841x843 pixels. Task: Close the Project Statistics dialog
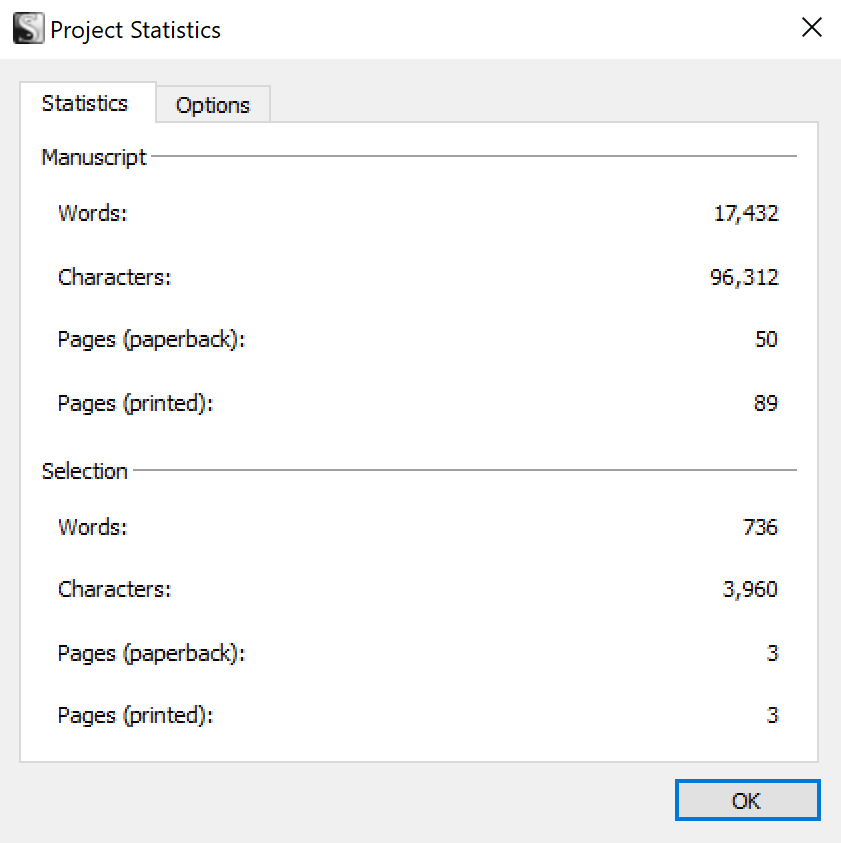(x=811, y=27)
